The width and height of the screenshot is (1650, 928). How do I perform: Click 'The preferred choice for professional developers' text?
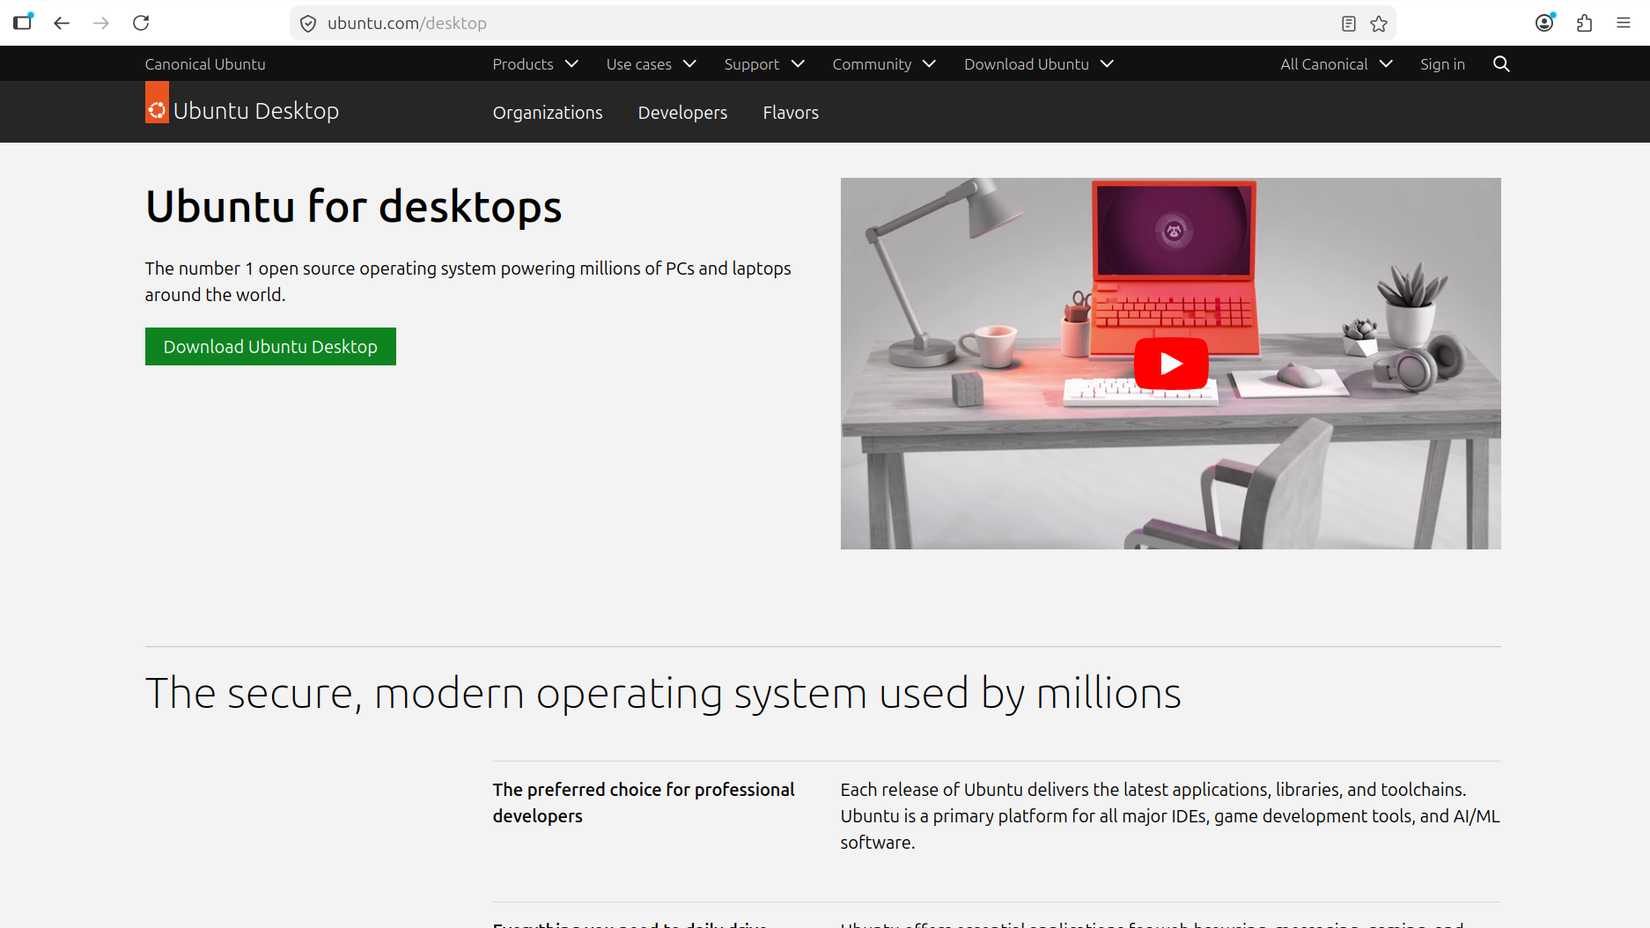click(644, 803)
